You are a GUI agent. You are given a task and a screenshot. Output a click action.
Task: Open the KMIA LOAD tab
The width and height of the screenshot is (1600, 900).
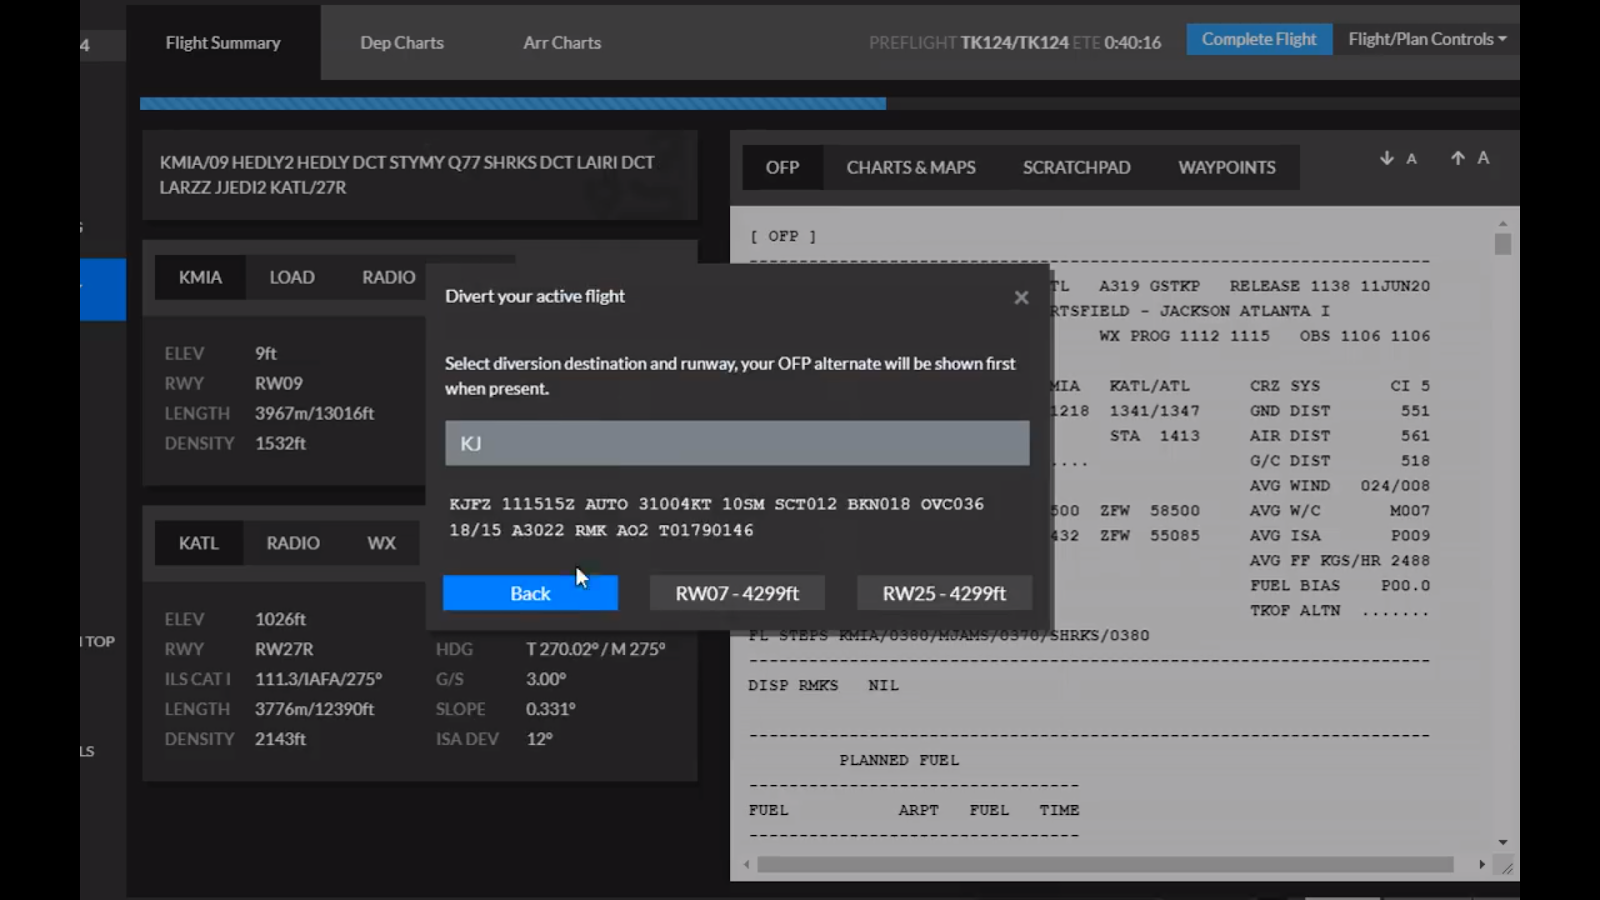291,277
